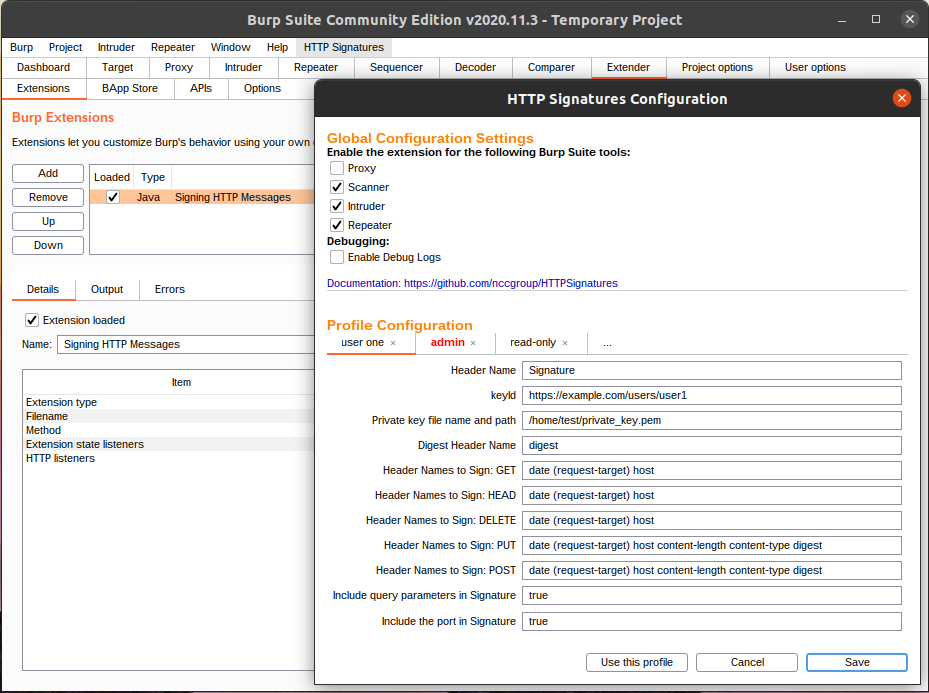Open the BApp Store sub-tab

click(x=130, y=88)
